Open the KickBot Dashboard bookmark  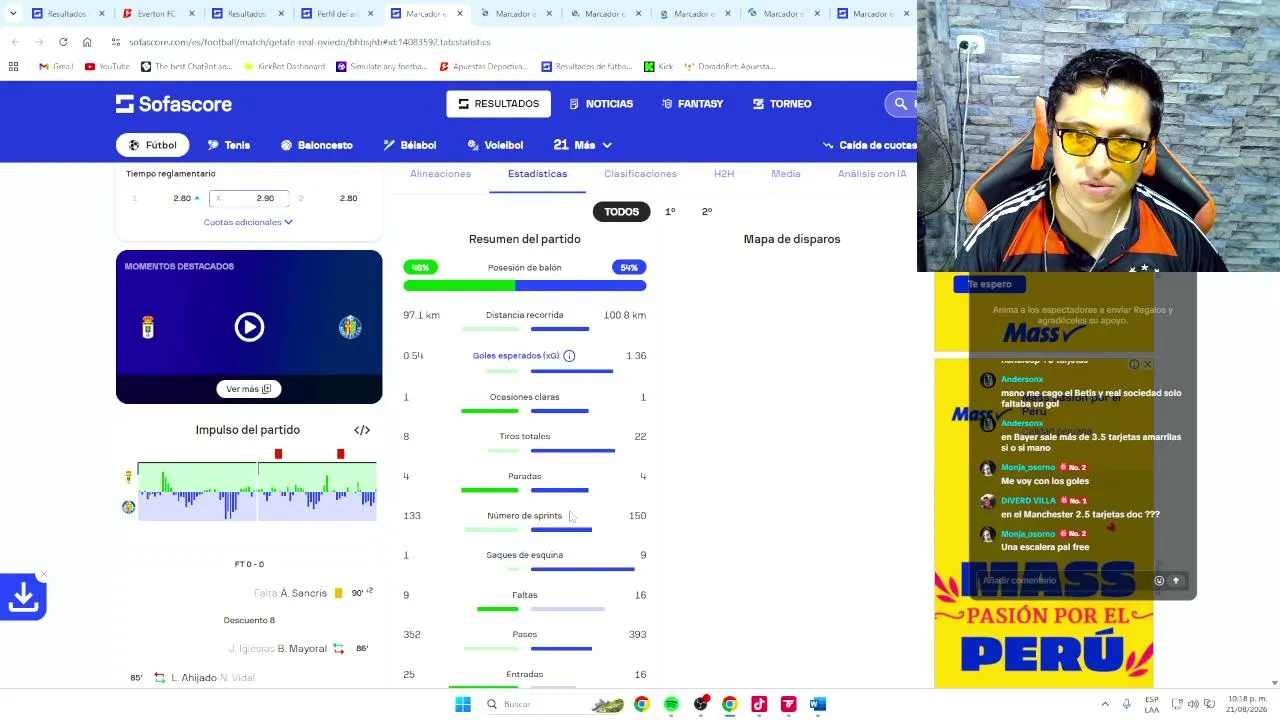283,66
